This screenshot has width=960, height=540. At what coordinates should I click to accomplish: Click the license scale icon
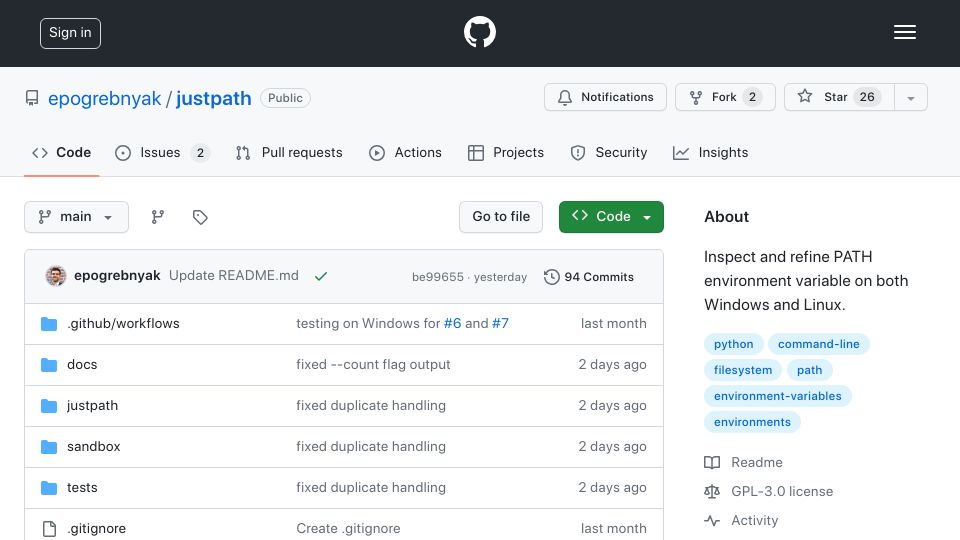712,491
